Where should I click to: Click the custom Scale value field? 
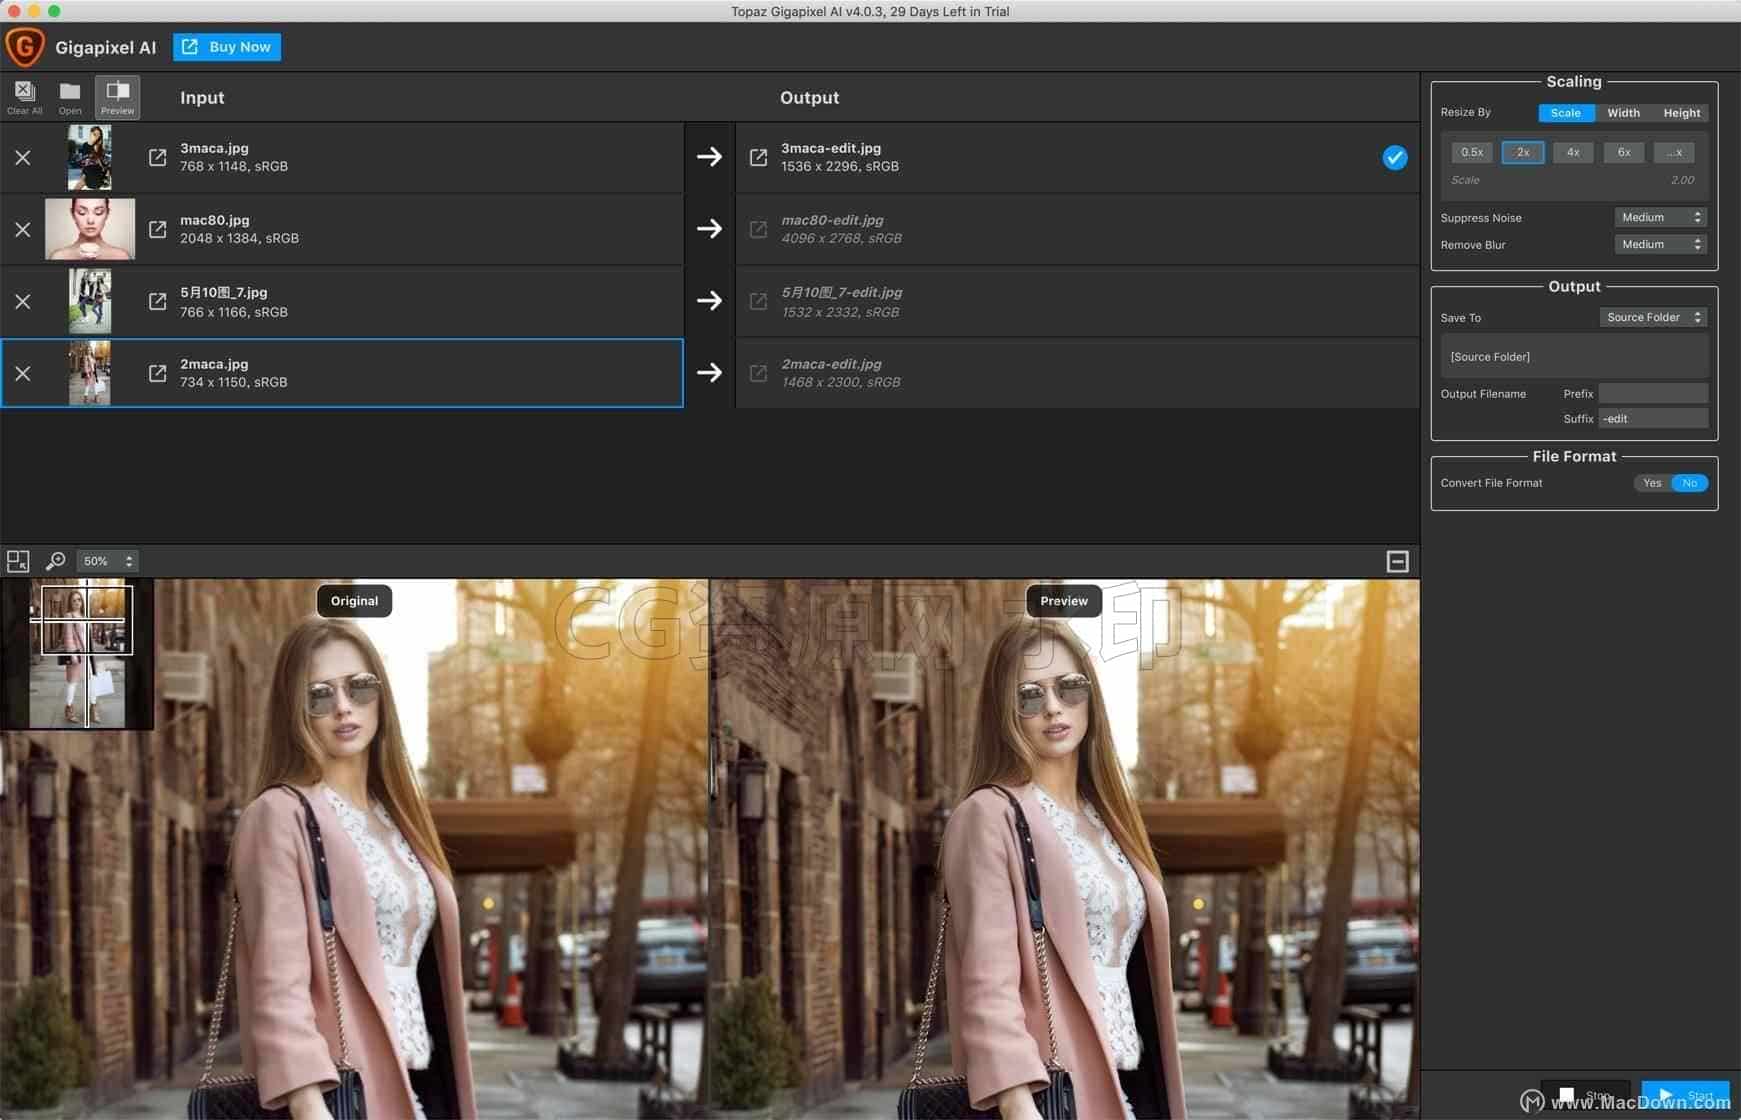coord(1573,180)
